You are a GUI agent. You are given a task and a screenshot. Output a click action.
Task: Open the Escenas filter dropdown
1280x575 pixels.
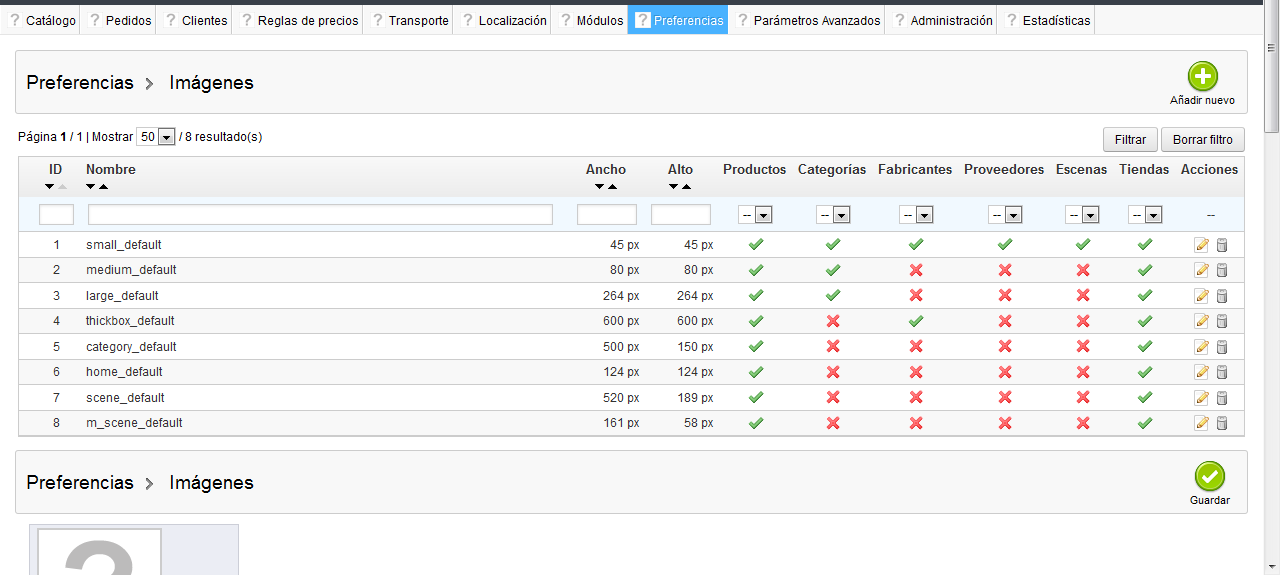[x=1082, y=215]
